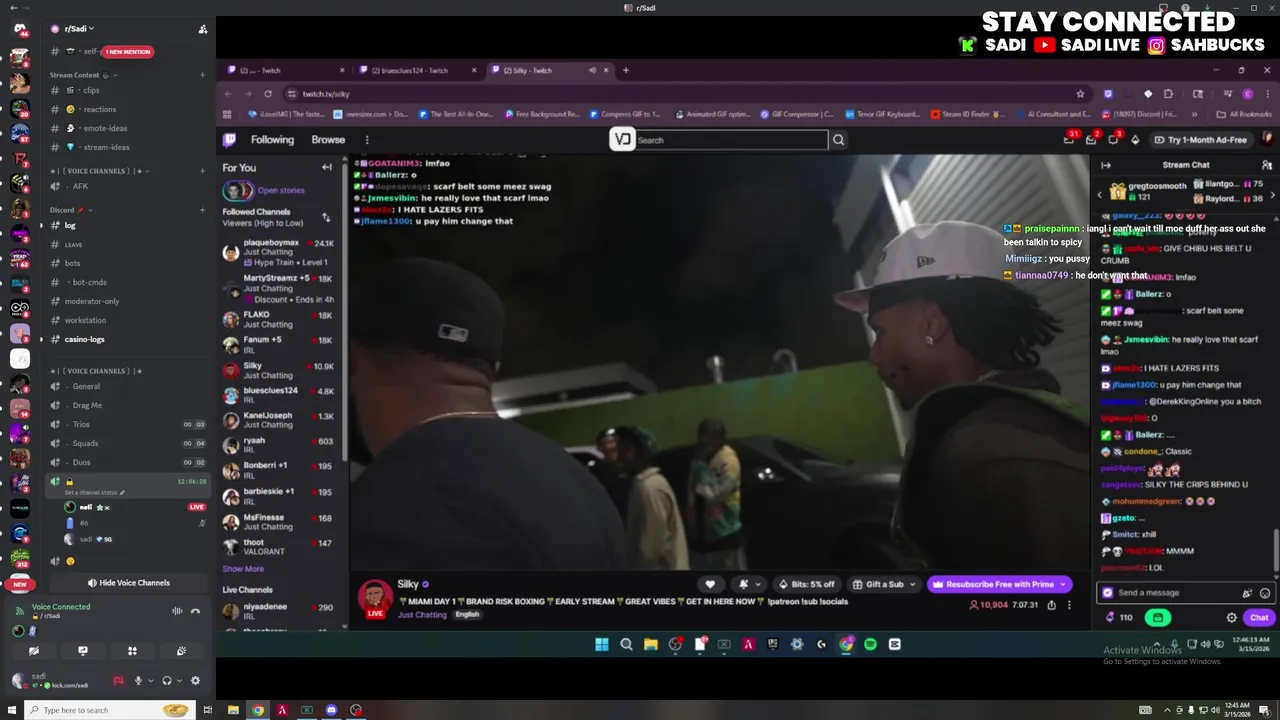
Task: Deafen Discord with the headphones icon
Action: coord(167,681)
